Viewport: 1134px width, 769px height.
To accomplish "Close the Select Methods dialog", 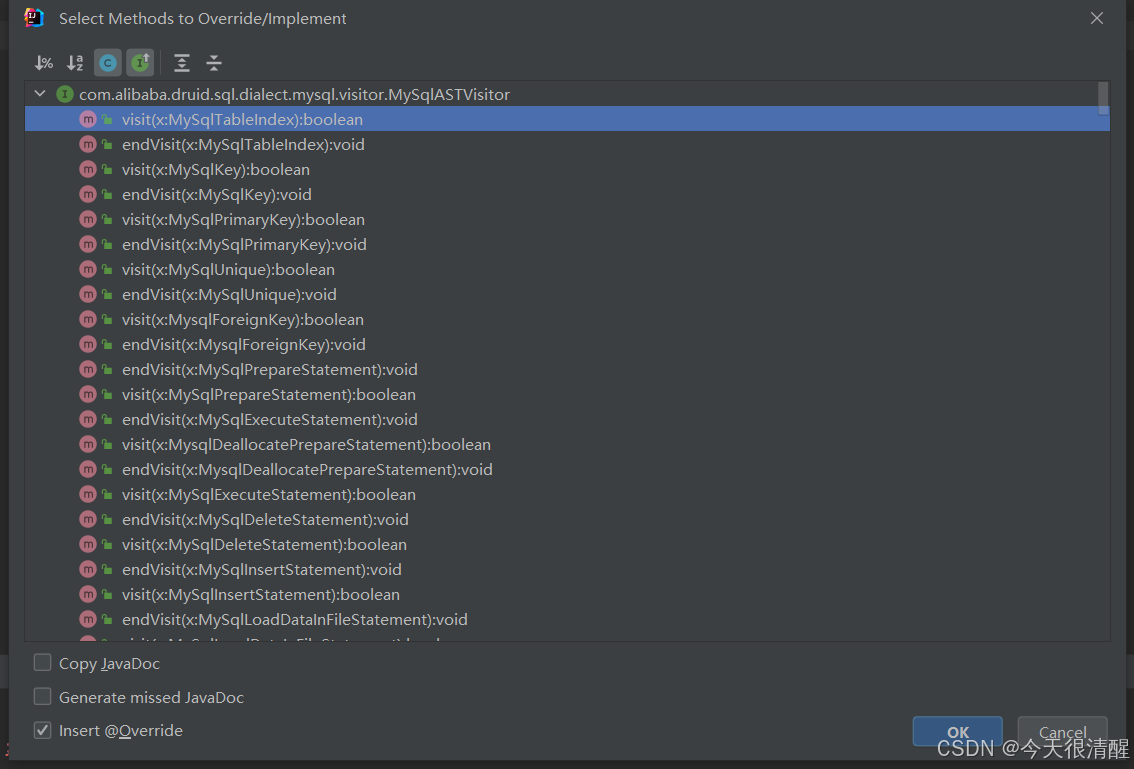I will click(x=1096, y=17).
